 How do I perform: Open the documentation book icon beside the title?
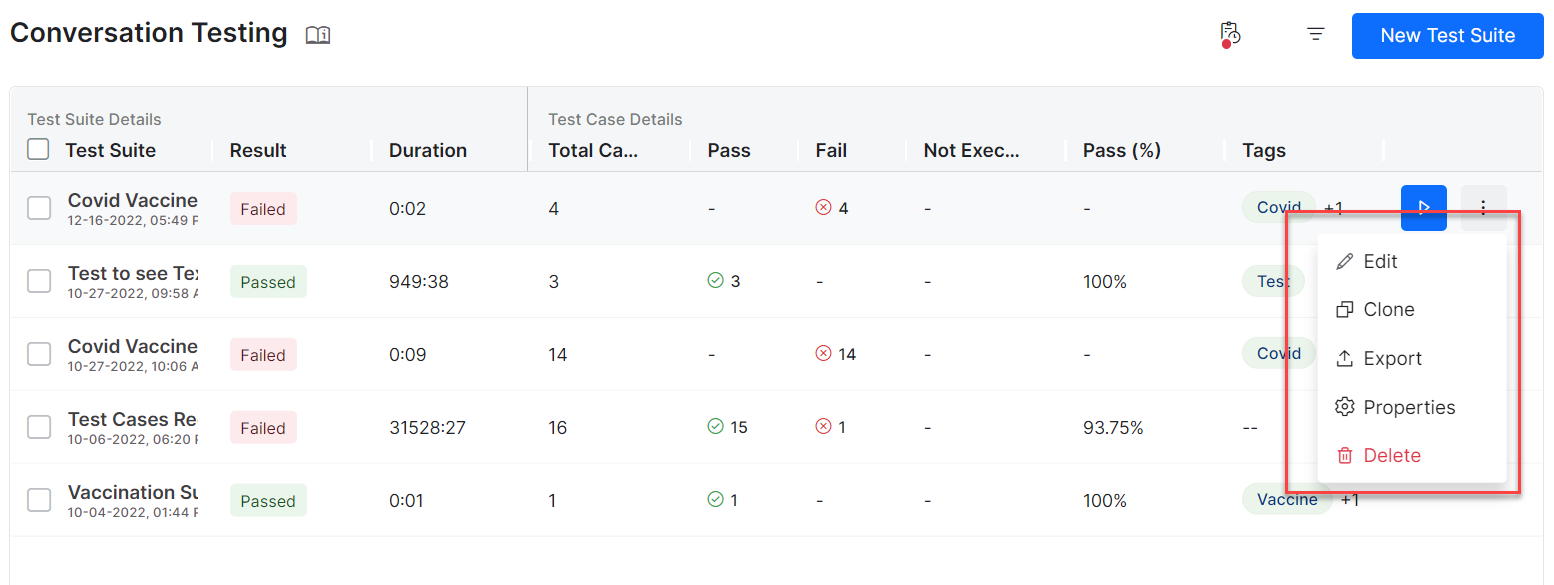click(318, 35)
